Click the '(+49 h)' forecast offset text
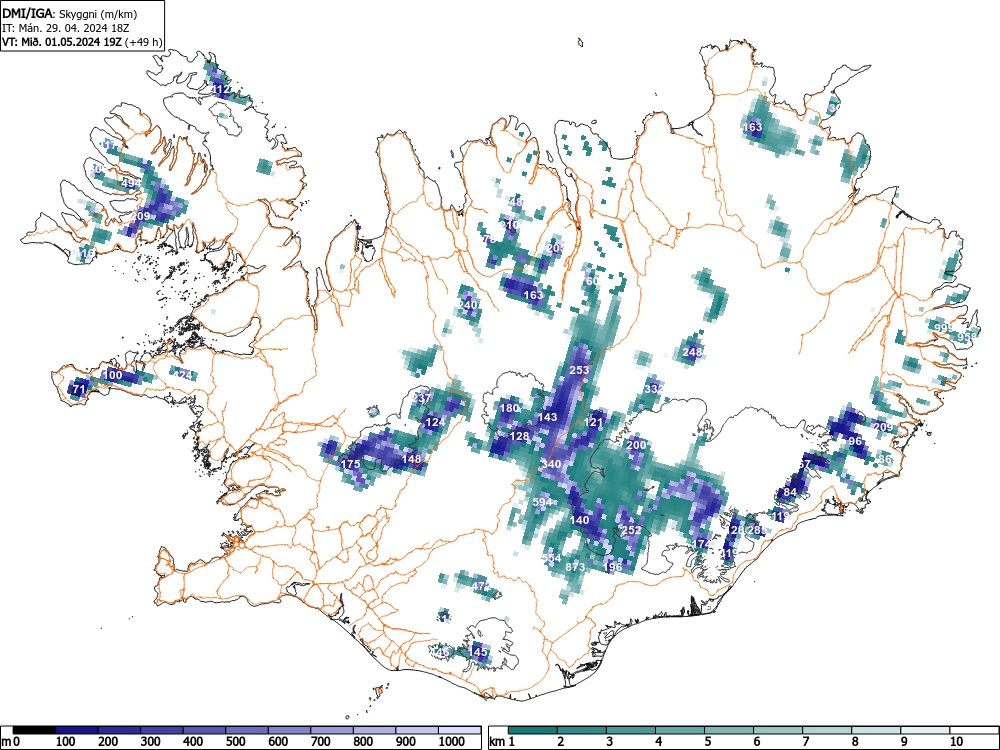 [x=145, y=42]
